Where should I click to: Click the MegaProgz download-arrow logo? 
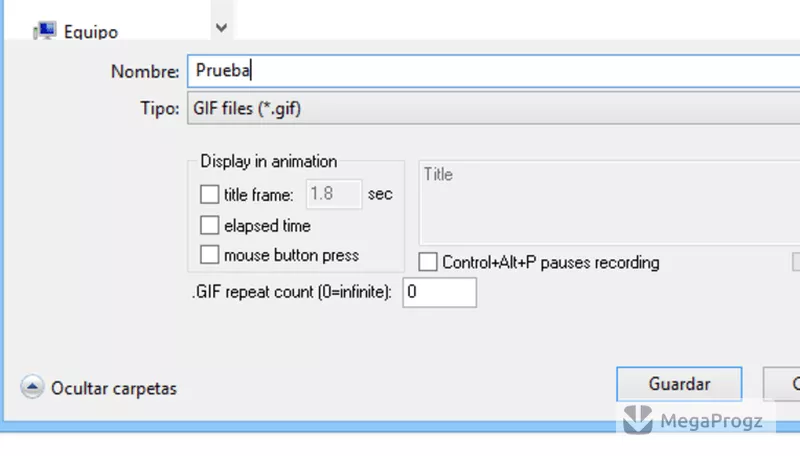tap(638, 420)
